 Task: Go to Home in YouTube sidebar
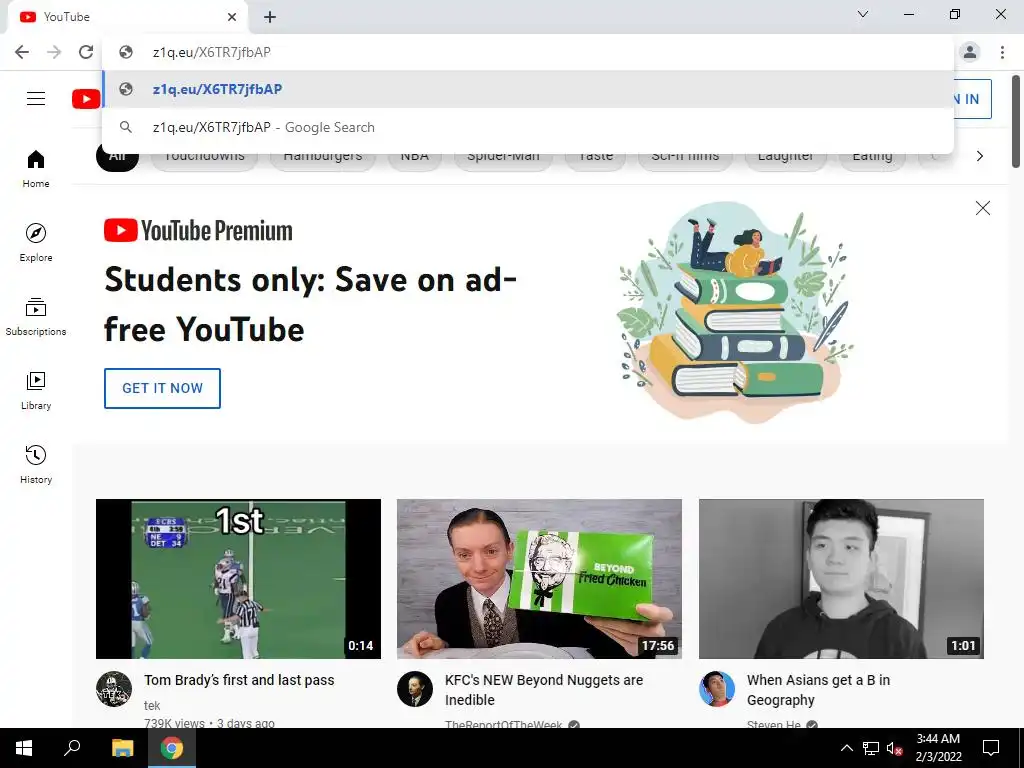pos(36,169)
